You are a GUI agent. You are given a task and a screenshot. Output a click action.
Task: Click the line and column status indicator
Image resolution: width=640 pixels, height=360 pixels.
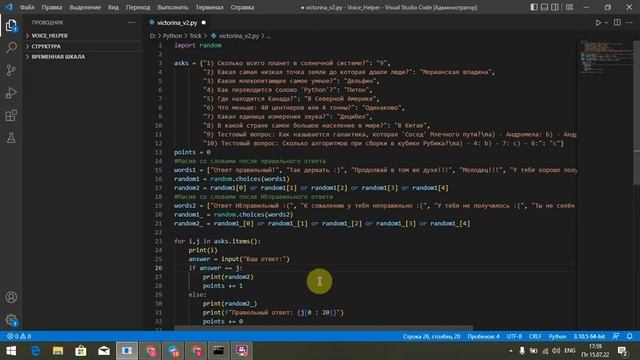click(x=431, y=336)
